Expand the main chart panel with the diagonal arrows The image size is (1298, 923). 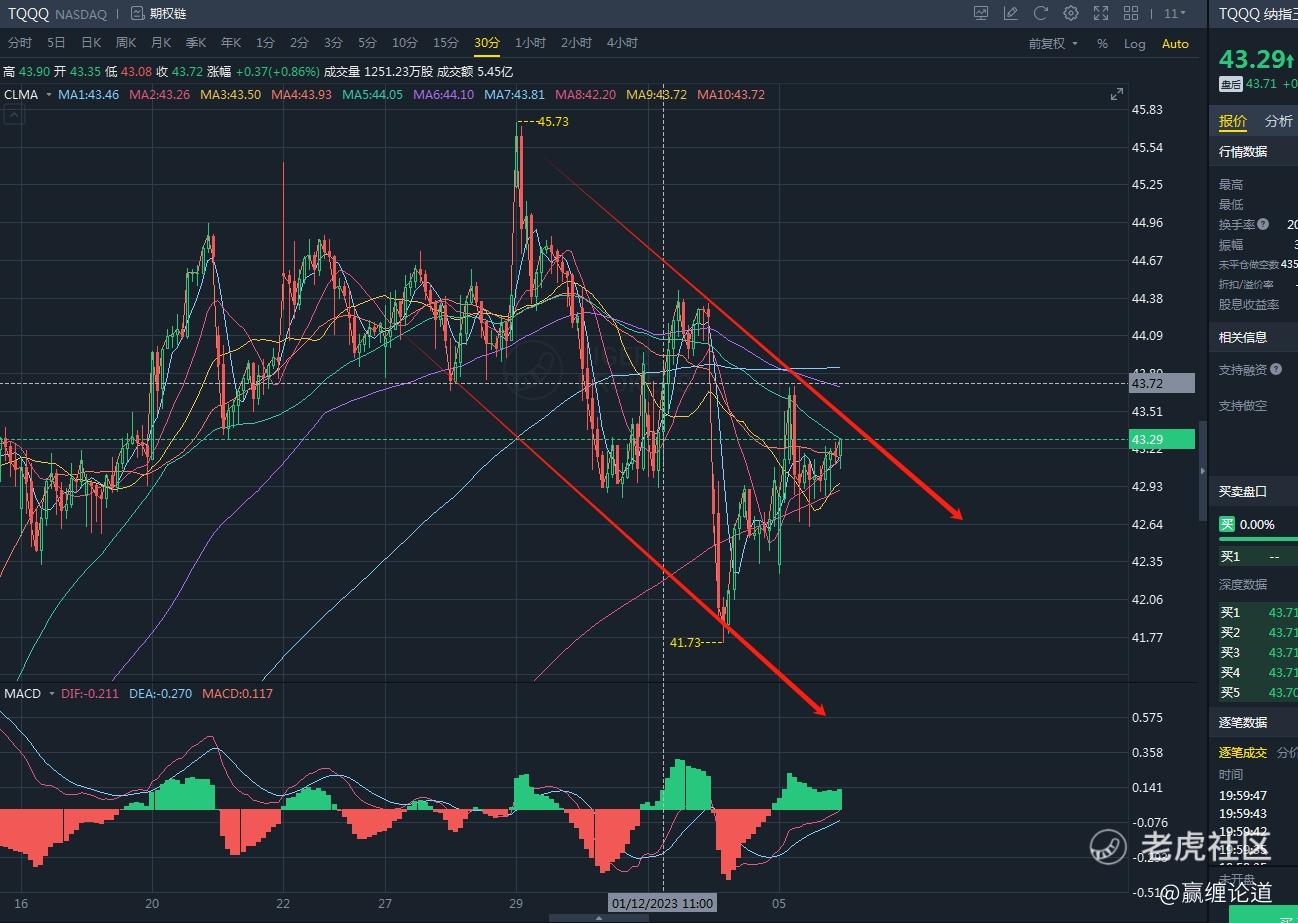pyautogui.click(x=1117, y=94)
